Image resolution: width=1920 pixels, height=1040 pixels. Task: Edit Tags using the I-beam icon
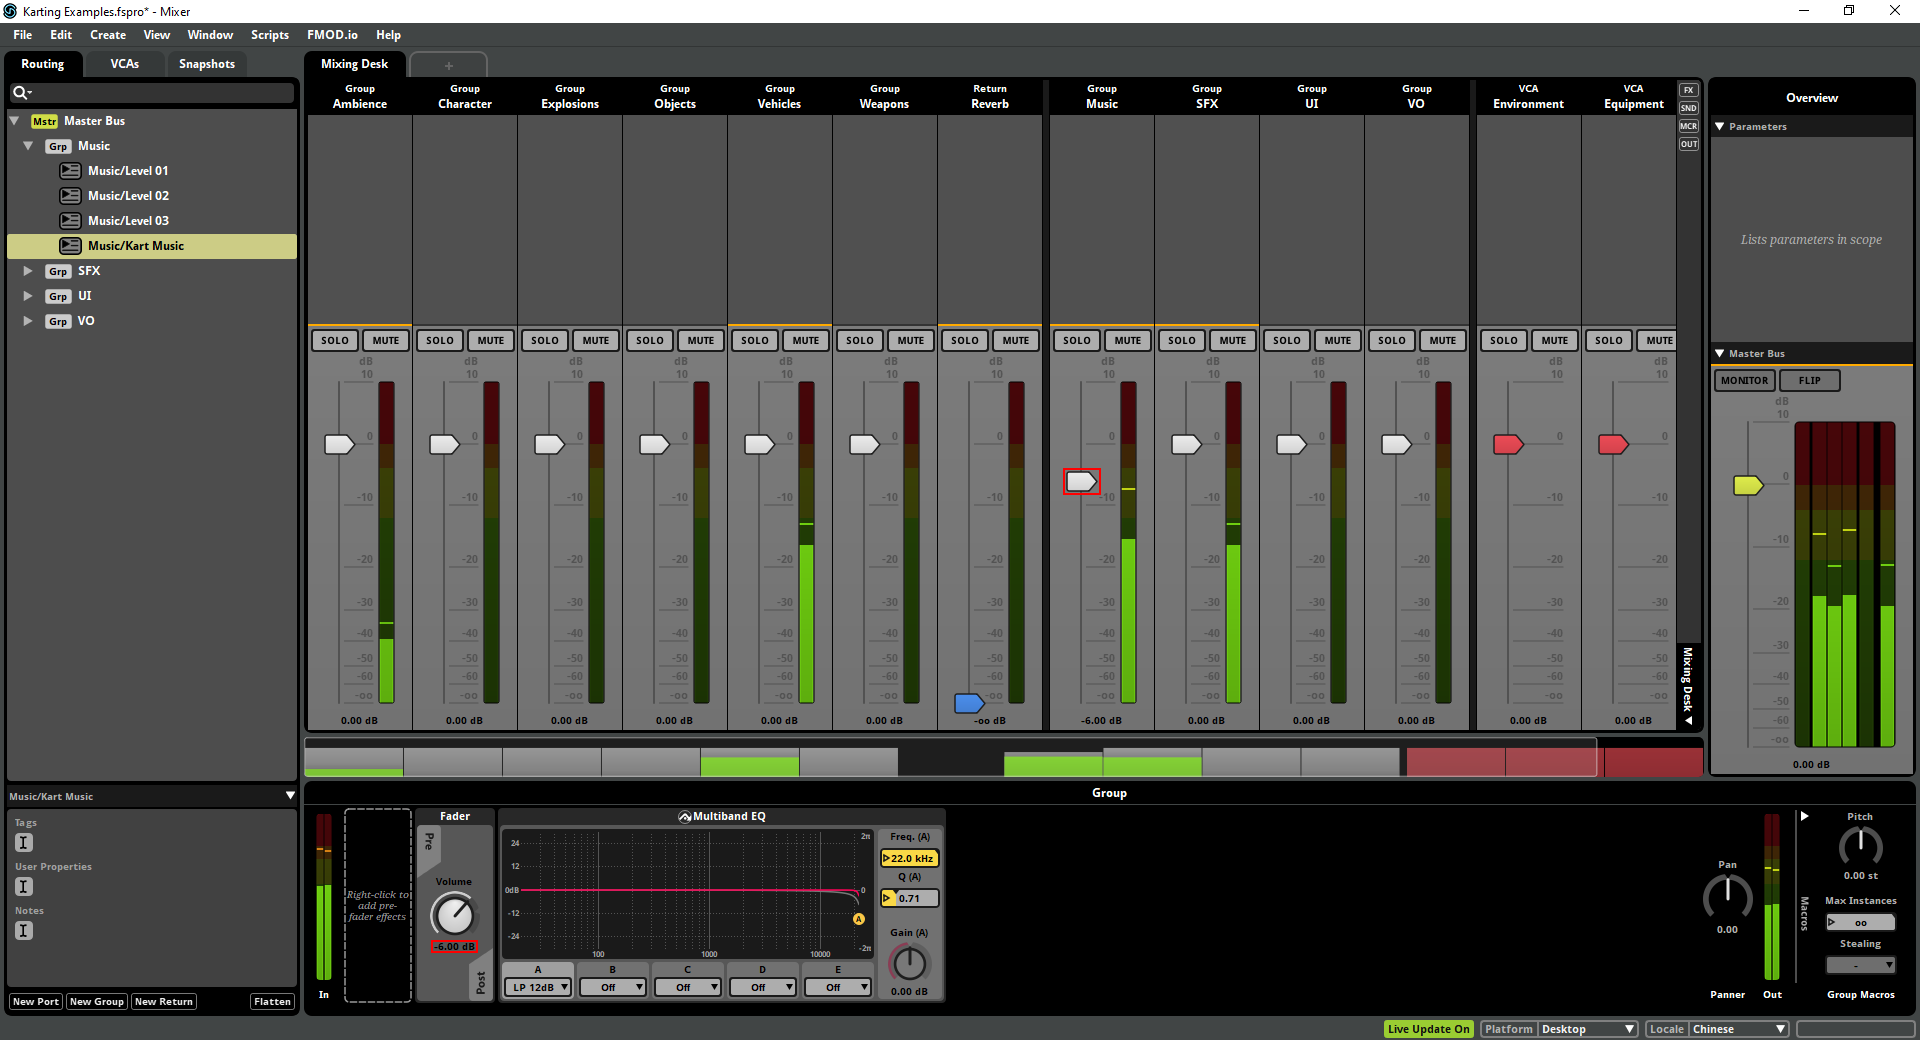point(22,842)
